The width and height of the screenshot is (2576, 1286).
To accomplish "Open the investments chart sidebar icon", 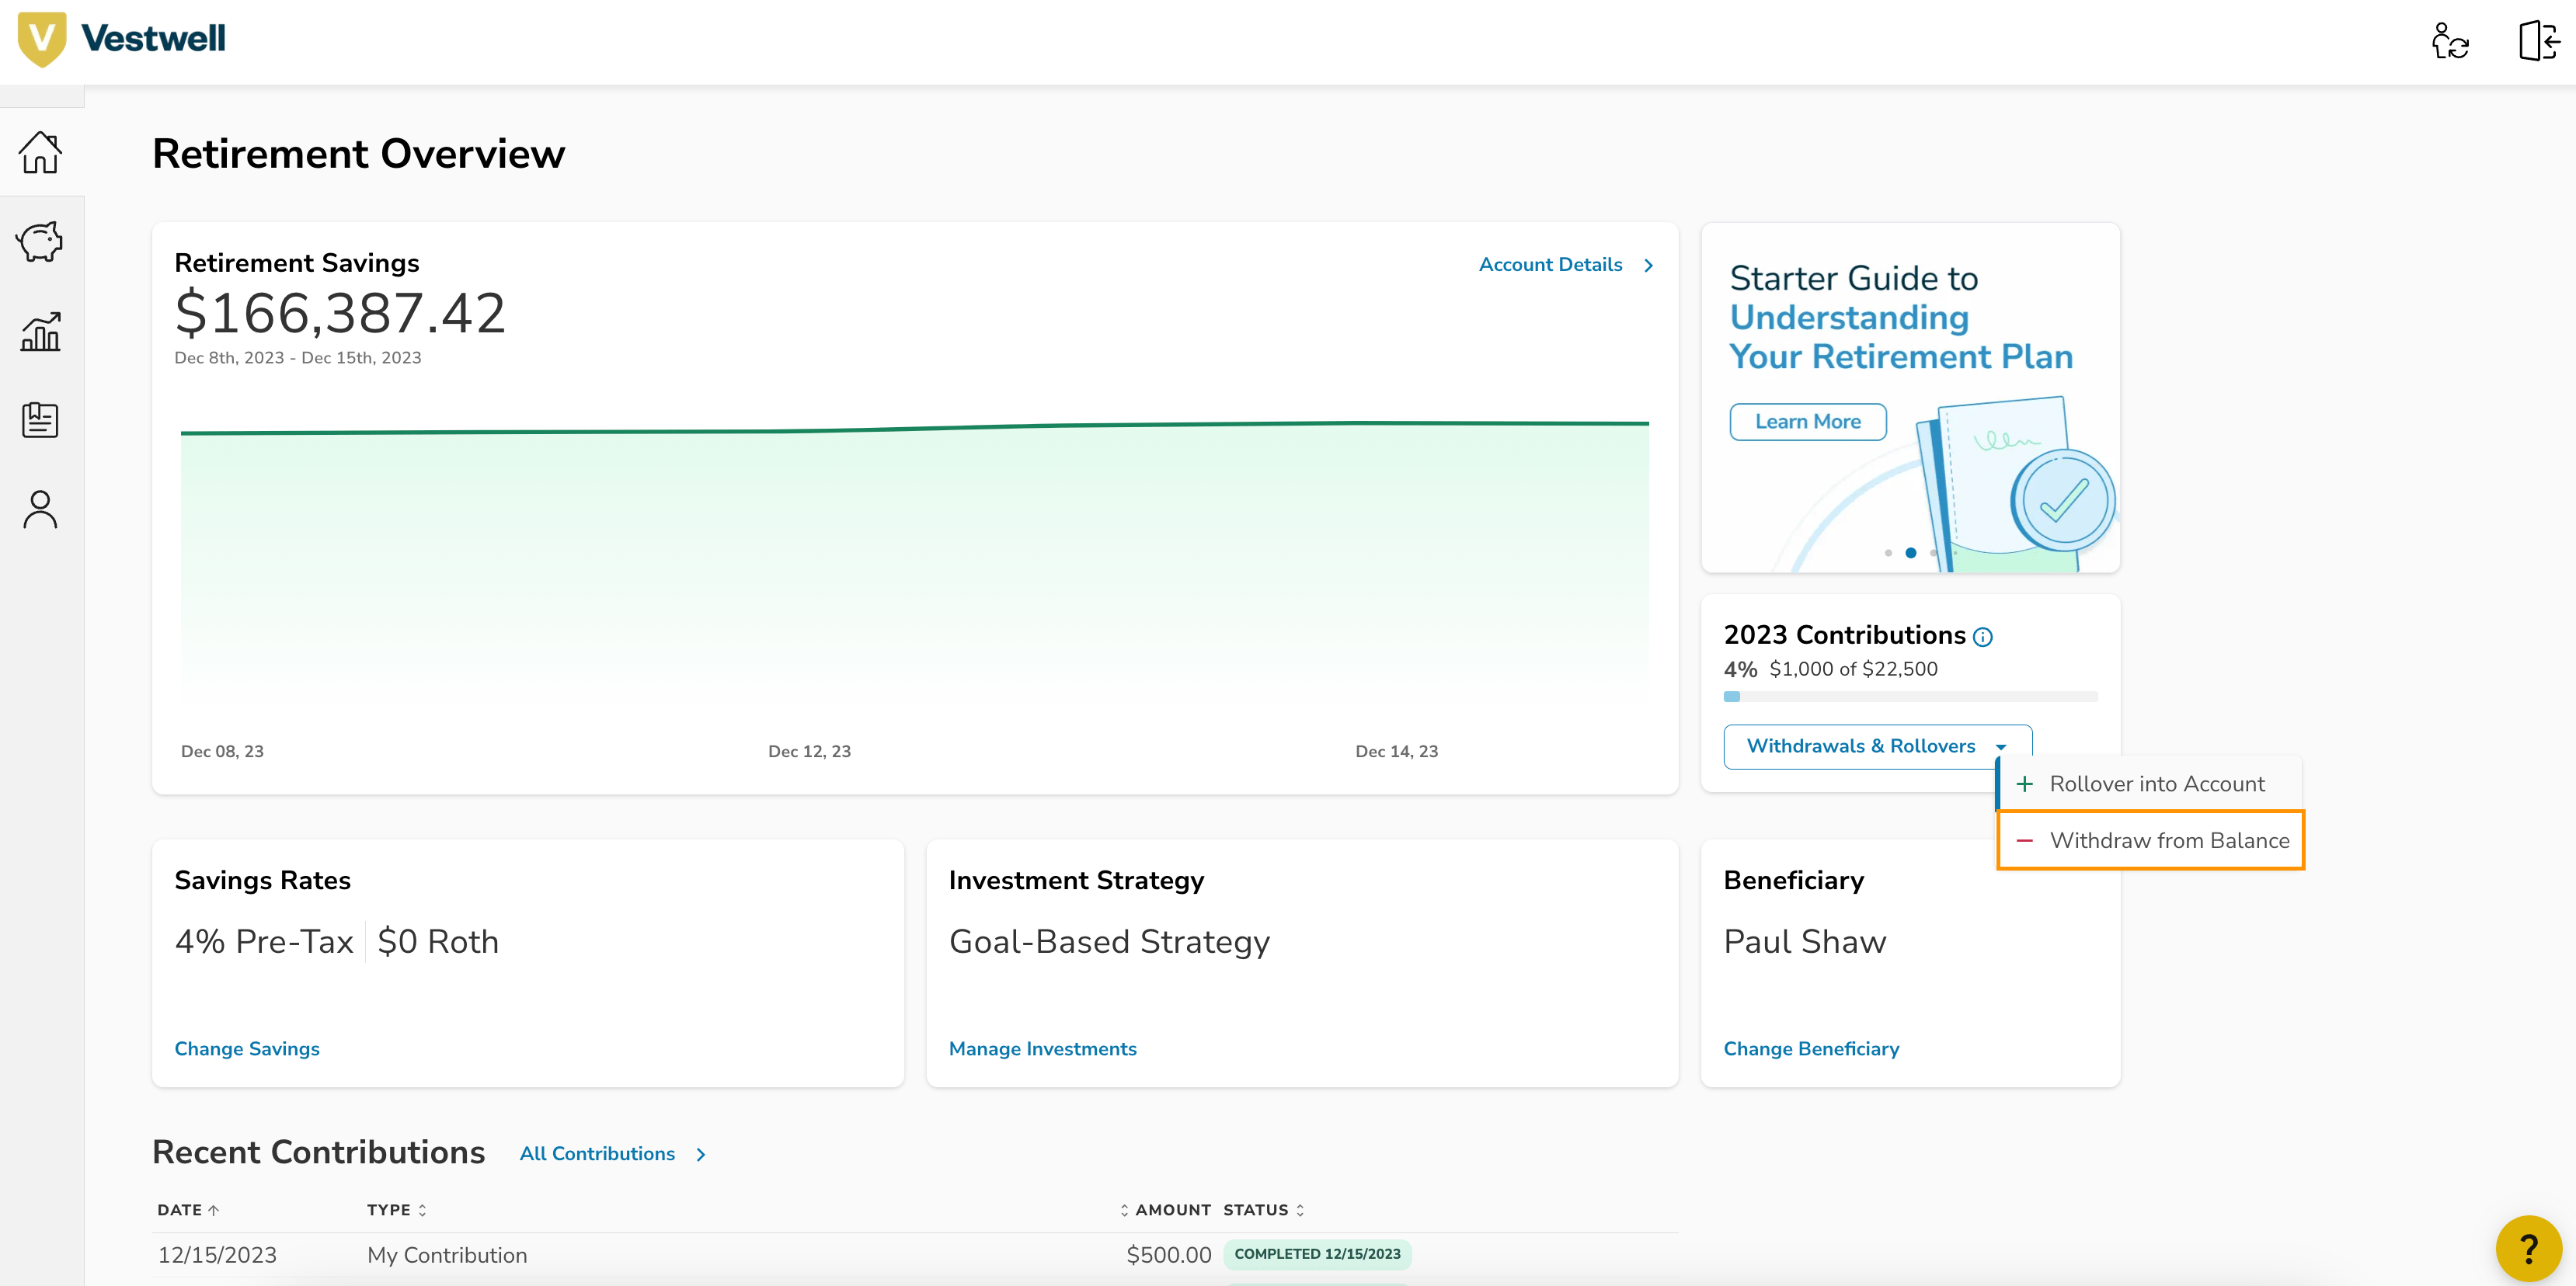I will click(40, 331).
